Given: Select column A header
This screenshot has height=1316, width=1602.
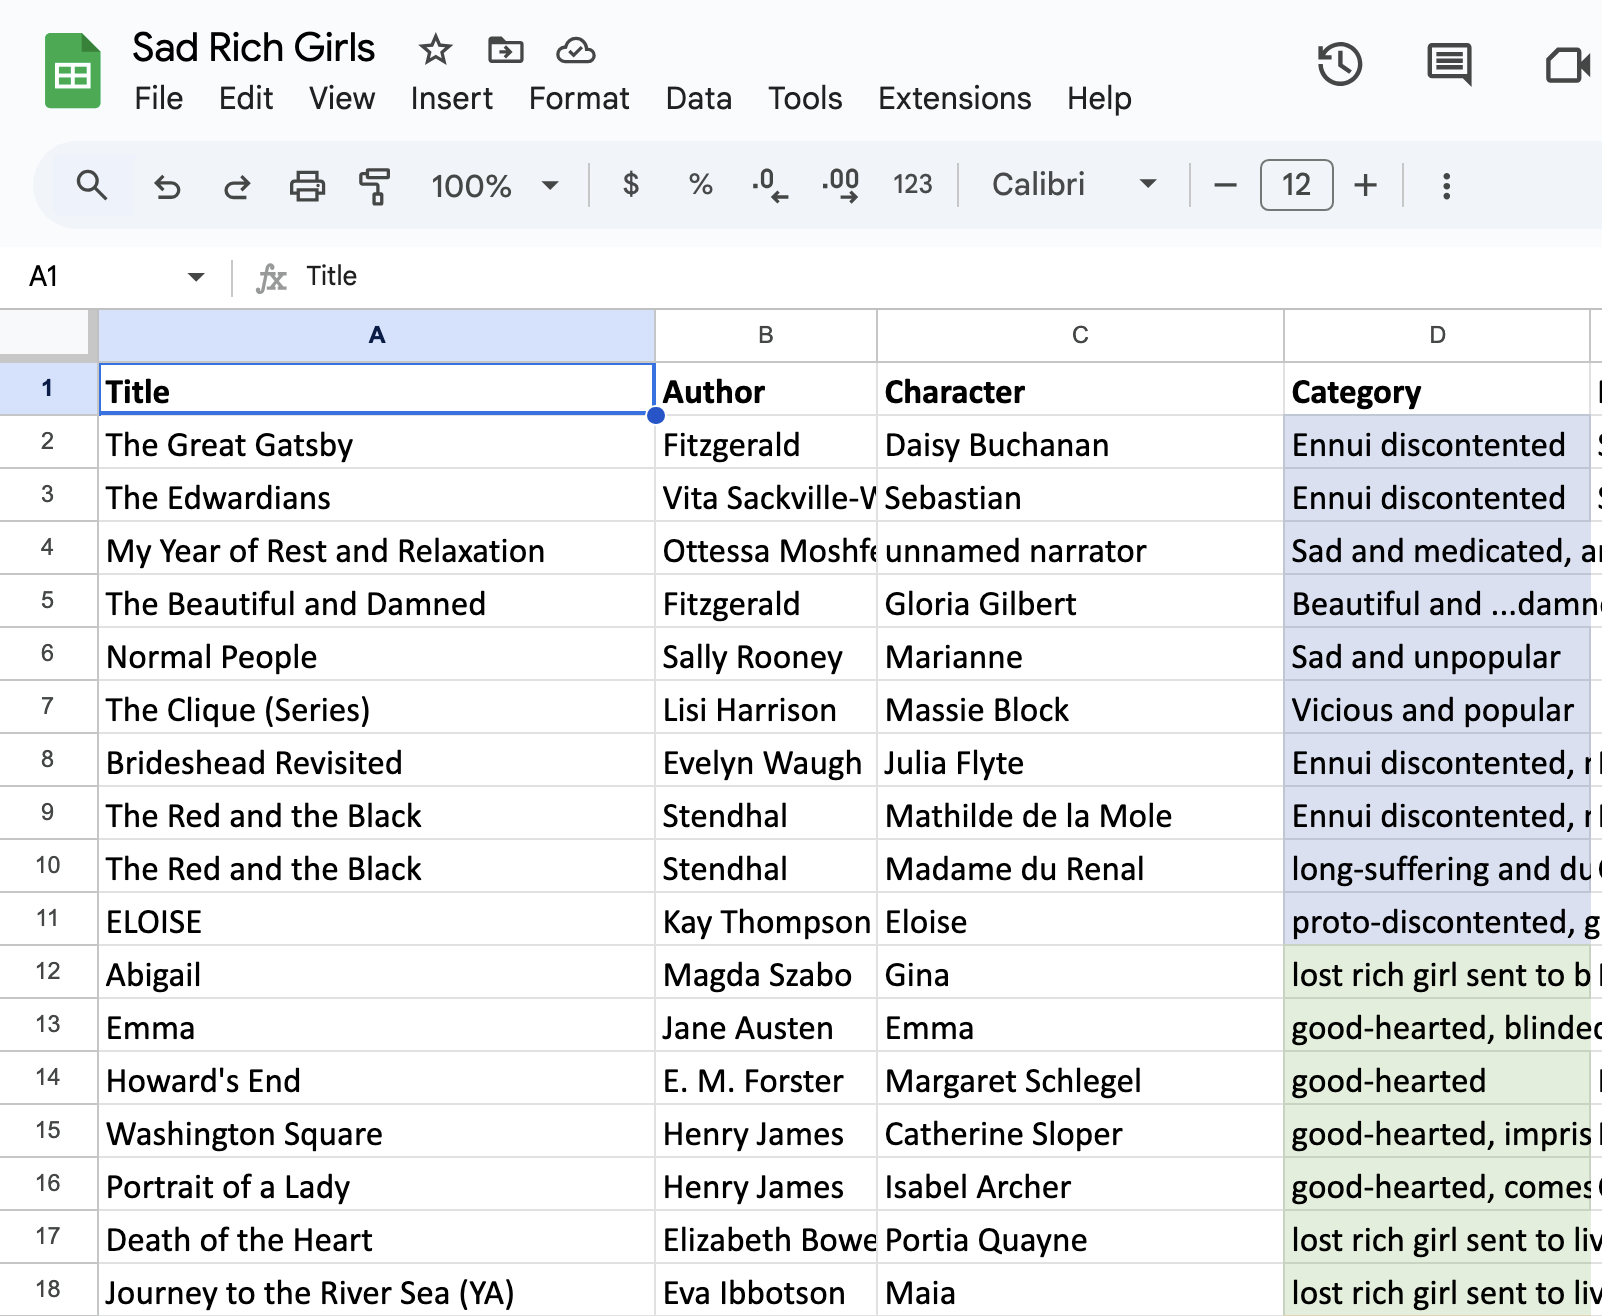Looking at the screenshot, I should pos(377,336).
